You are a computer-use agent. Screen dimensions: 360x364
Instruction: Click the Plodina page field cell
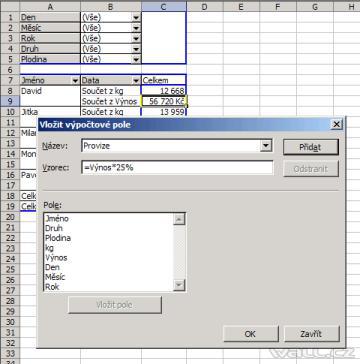50,59
